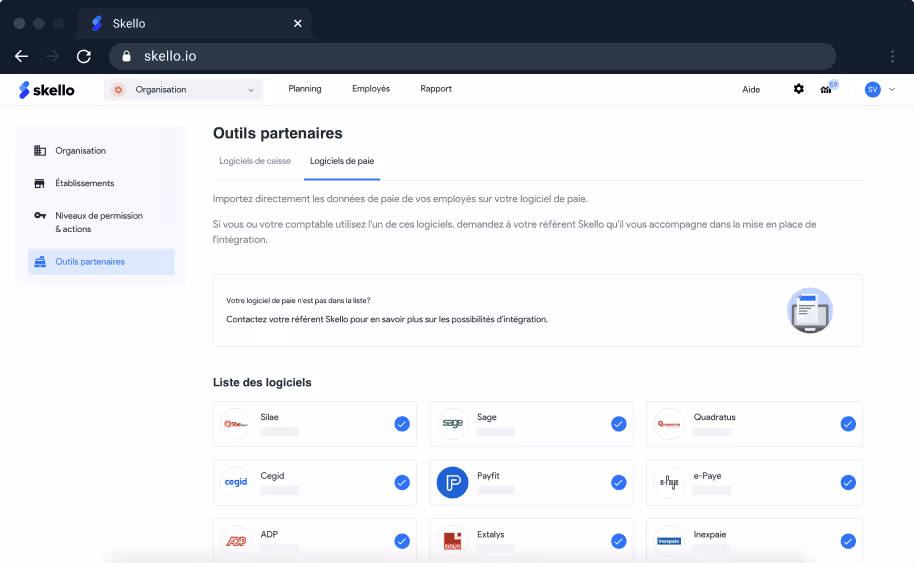The image size is (914, 563).
Task: Open Niveaux de permission & actions
Action: (x=101, y=222)
